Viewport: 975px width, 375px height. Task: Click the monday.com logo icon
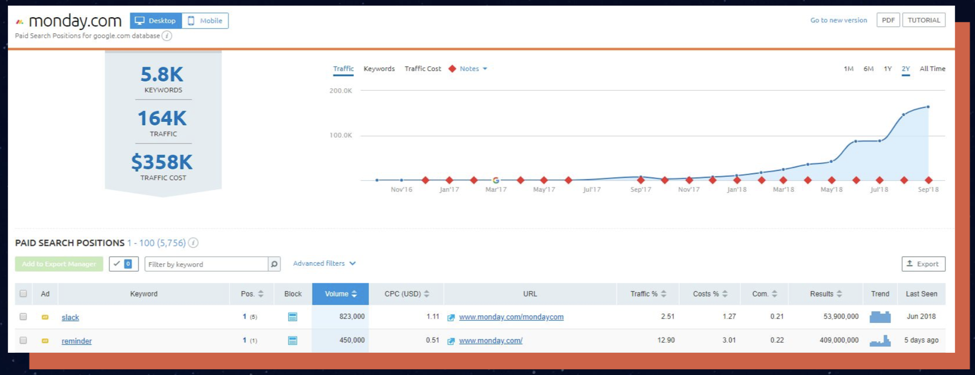click(19, 22)
